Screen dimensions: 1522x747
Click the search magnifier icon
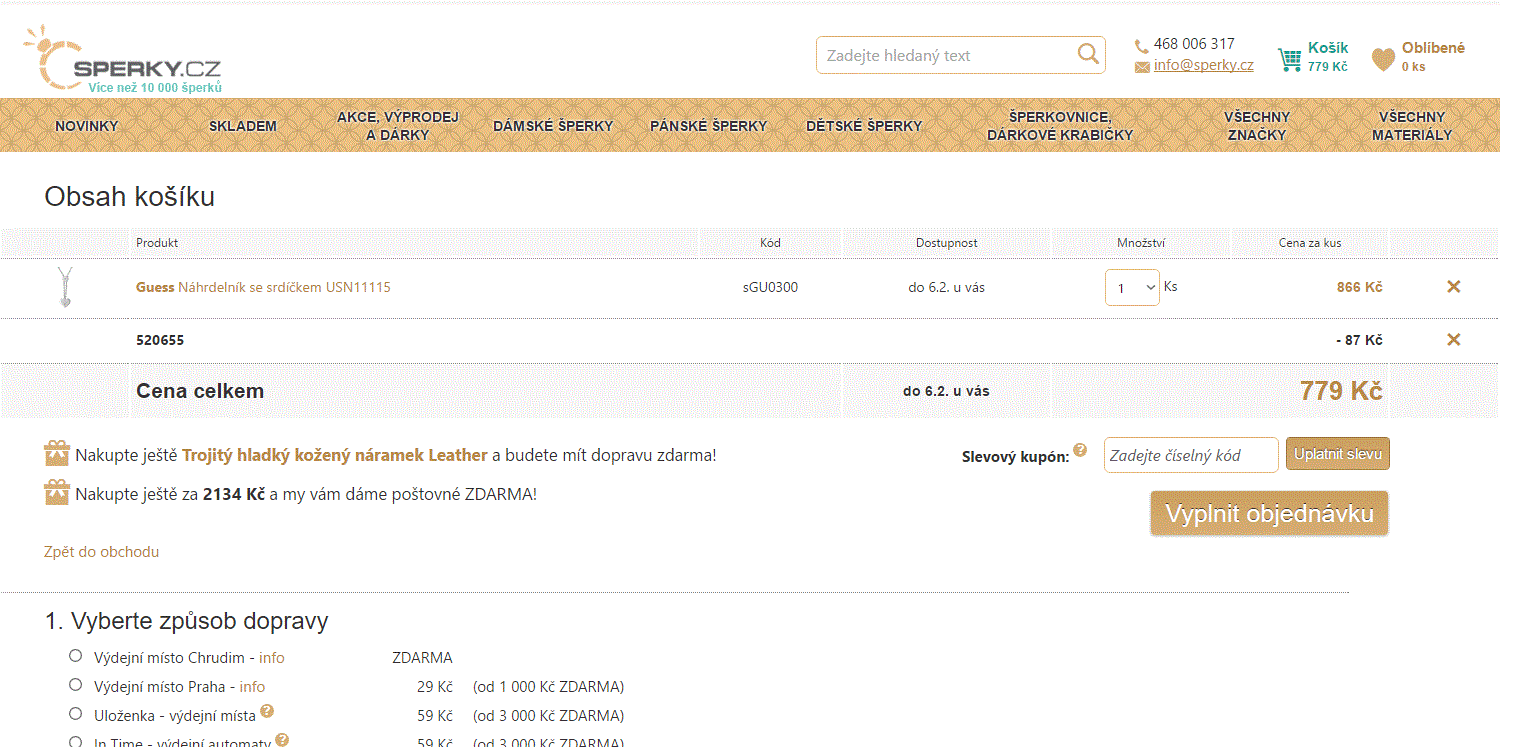(x=1088, y=54)
